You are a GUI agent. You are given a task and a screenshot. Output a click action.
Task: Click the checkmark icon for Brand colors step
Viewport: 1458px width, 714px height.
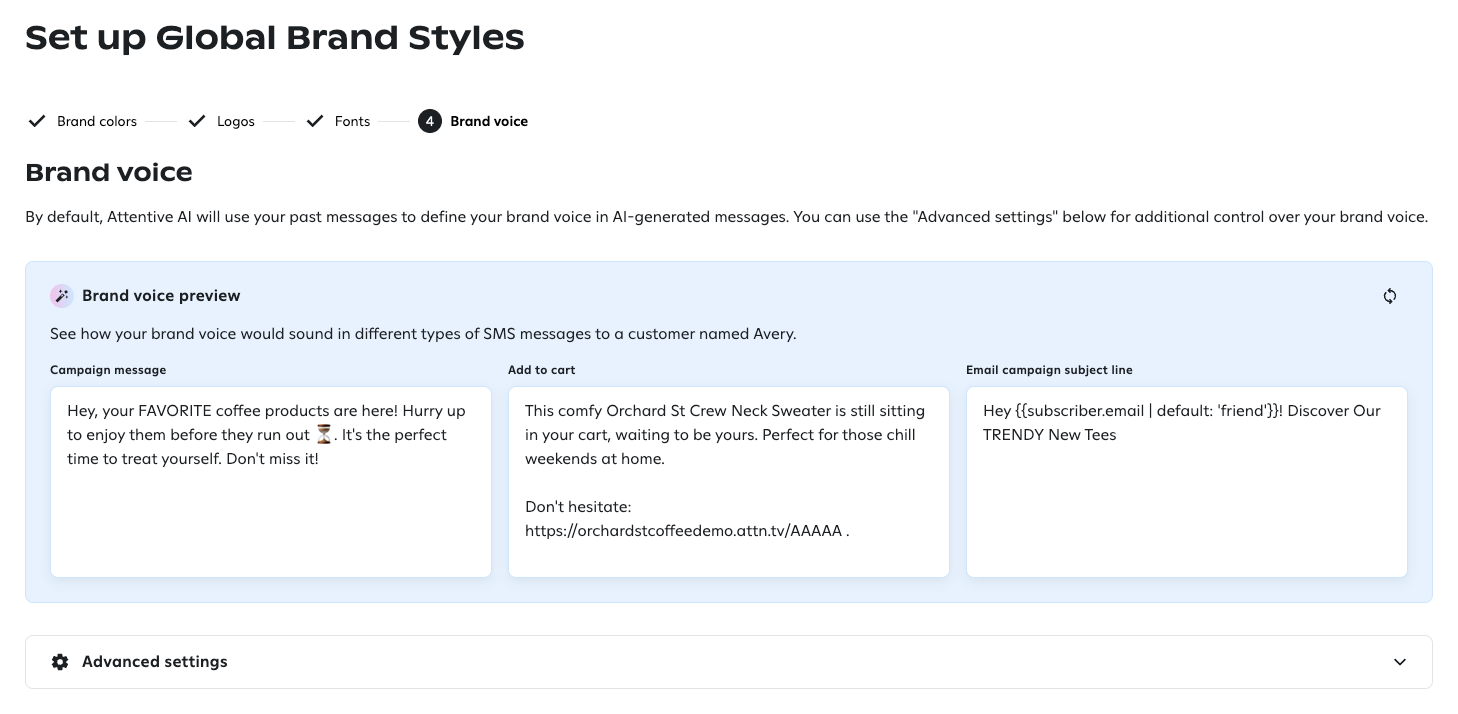[36, 121]
